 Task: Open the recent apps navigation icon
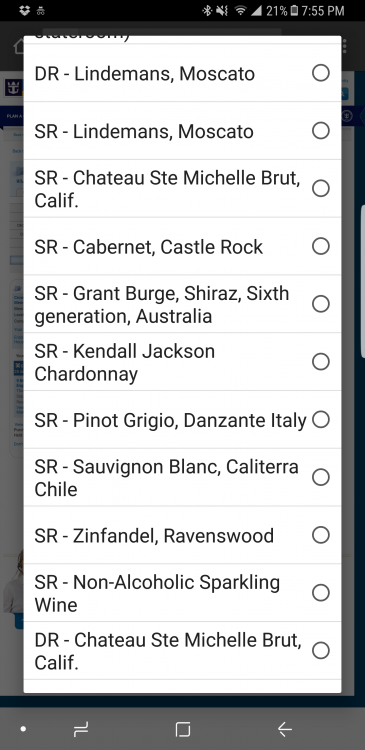tap(81, 729)
